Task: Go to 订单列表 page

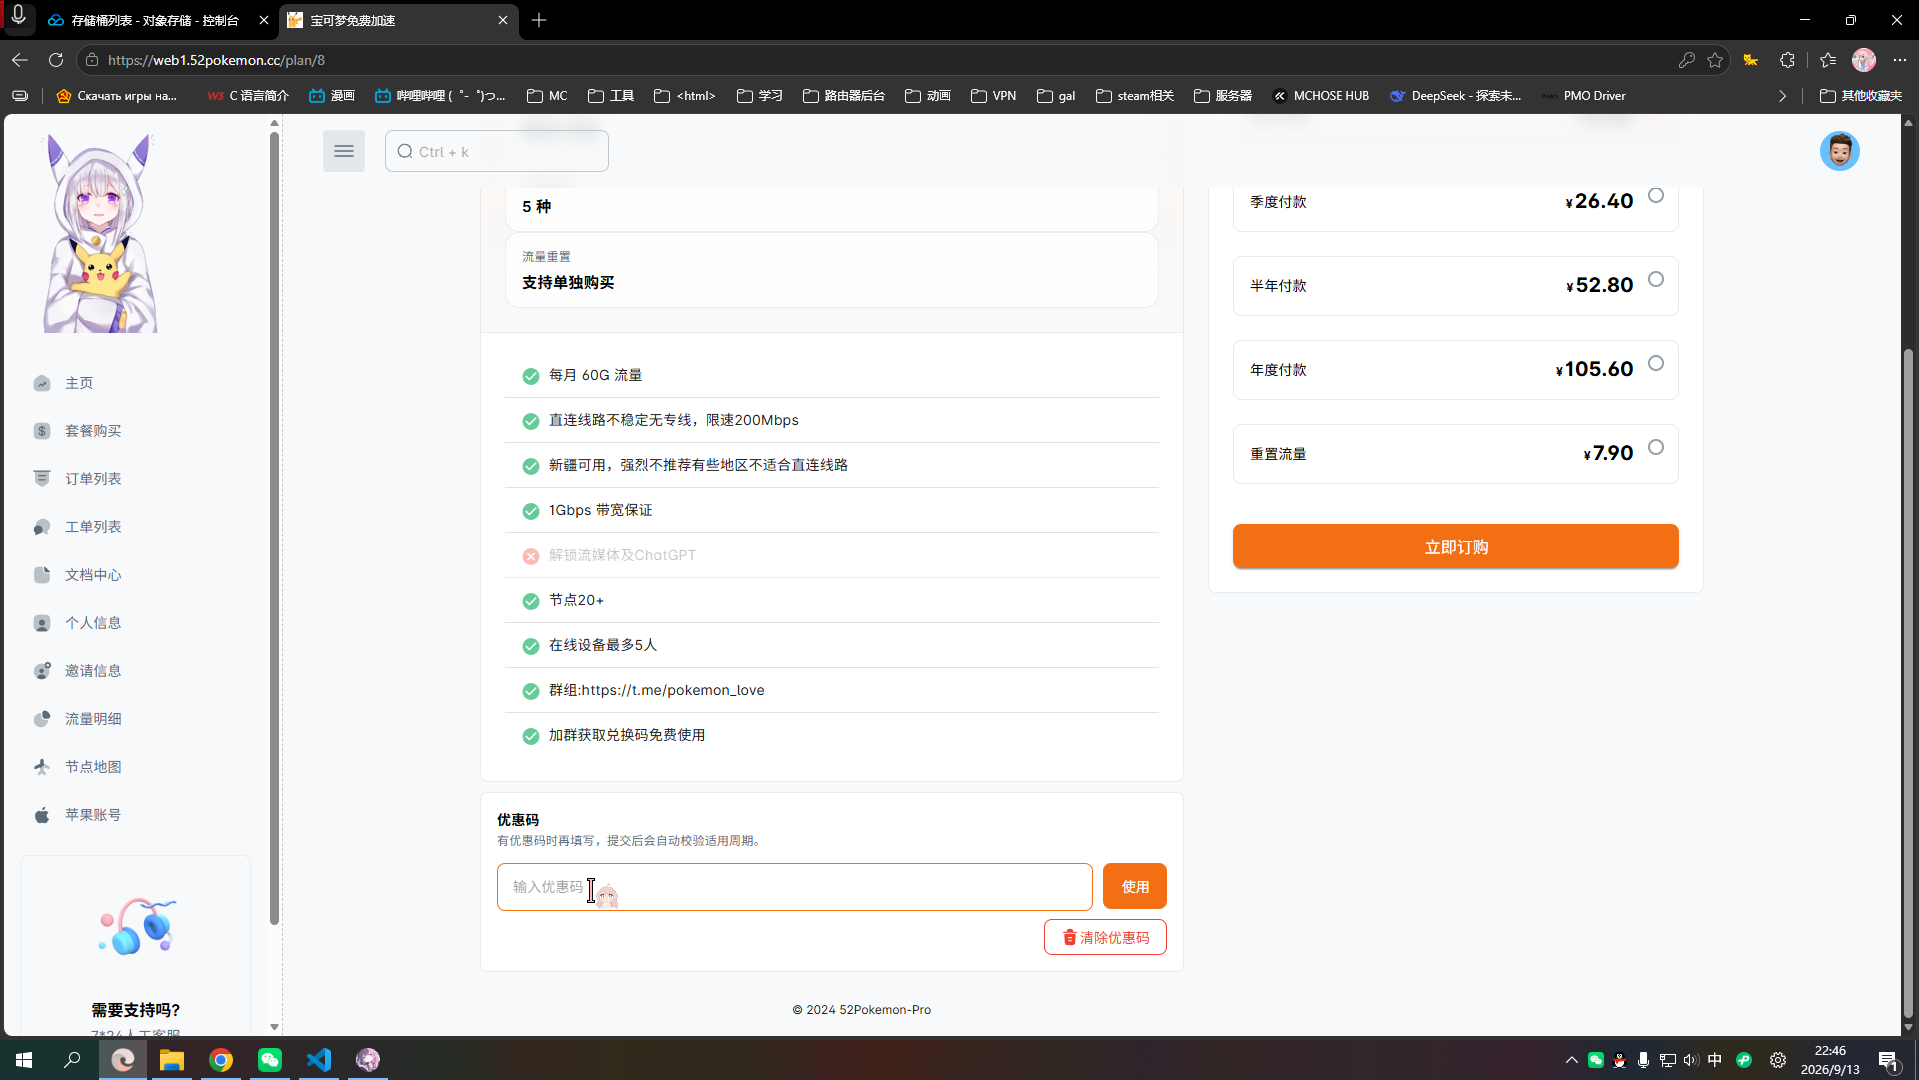Action: [93, 479]
